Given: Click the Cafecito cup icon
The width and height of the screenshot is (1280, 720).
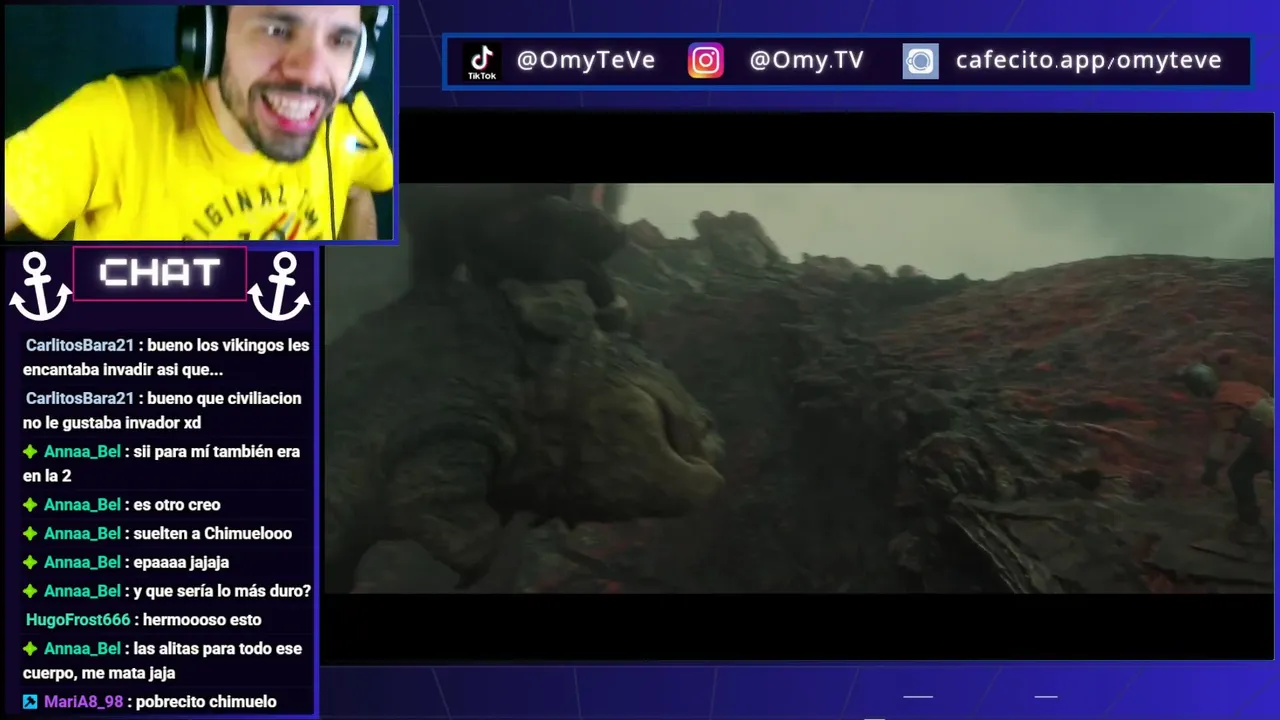Looking at the screenshot, I should 920,62.
